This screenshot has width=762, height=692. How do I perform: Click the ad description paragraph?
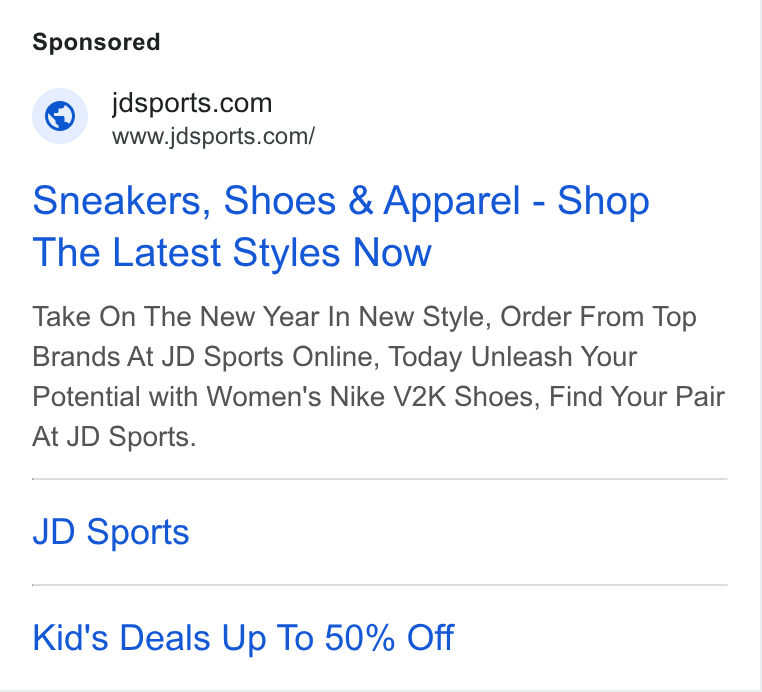(x=379, y=377)
